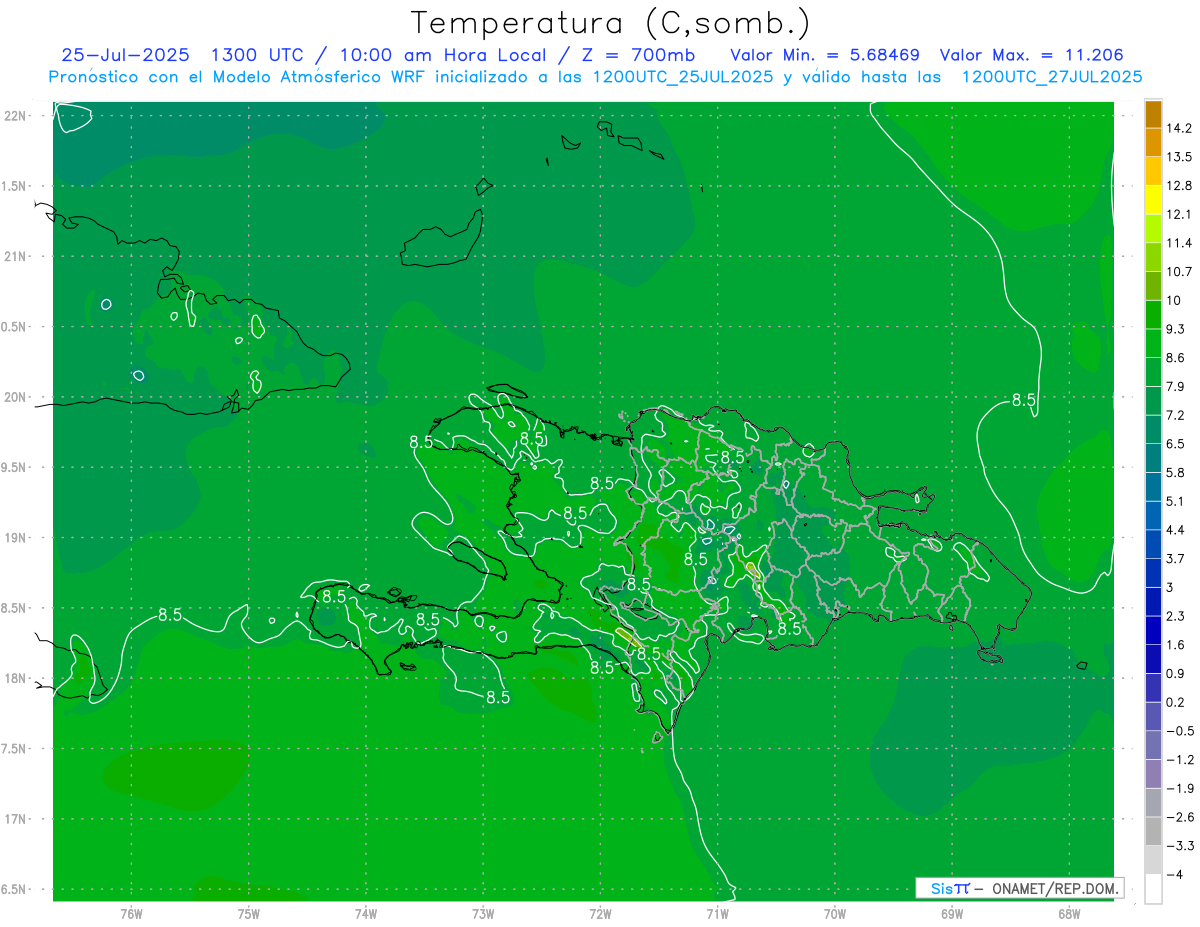Select the date "25-Jul-2025" in the header

click(125, 55)
